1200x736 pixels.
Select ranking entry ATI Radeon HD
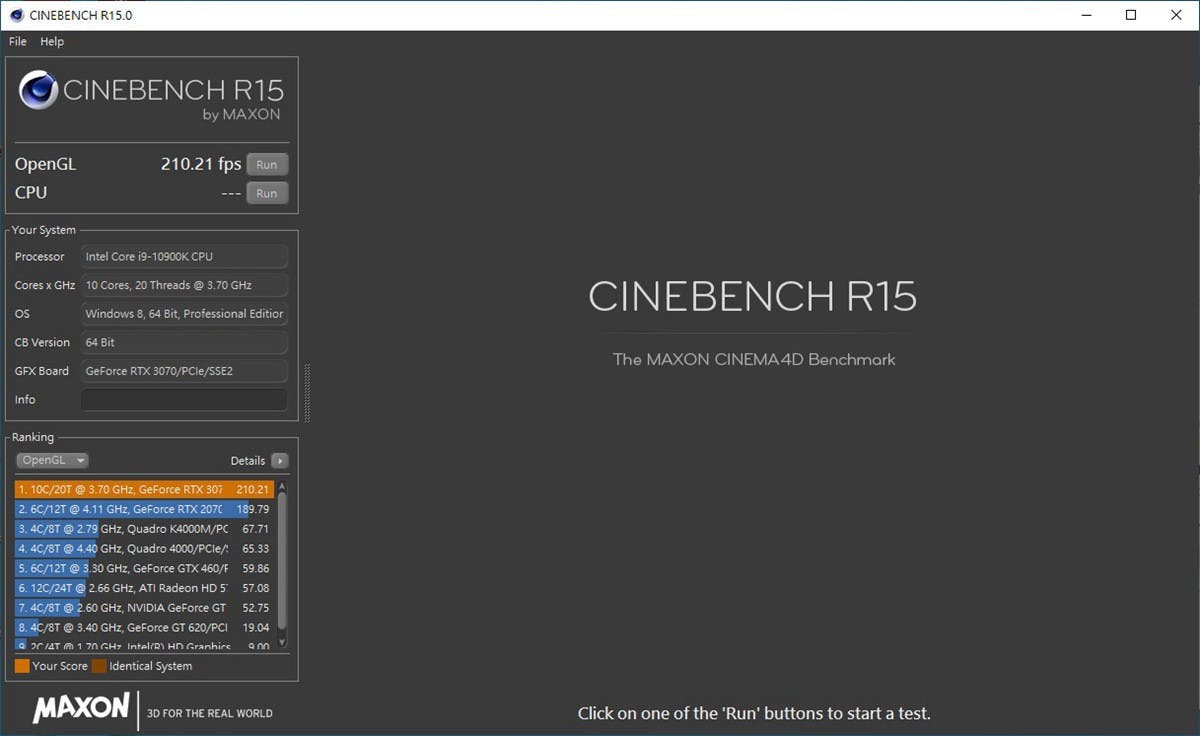(144, 588)
